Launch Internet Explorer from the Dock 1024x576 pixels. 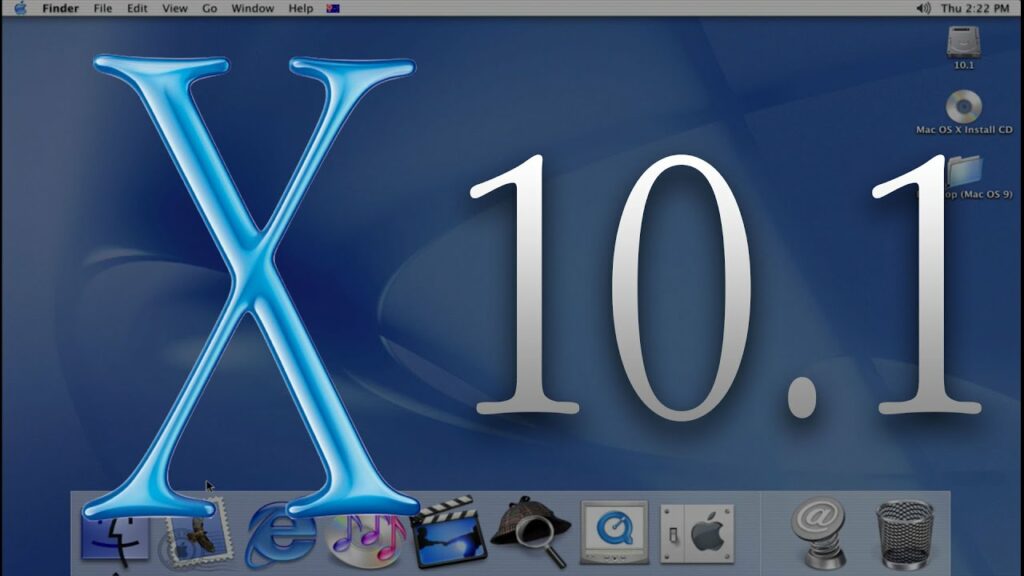[x=280, y=534]
